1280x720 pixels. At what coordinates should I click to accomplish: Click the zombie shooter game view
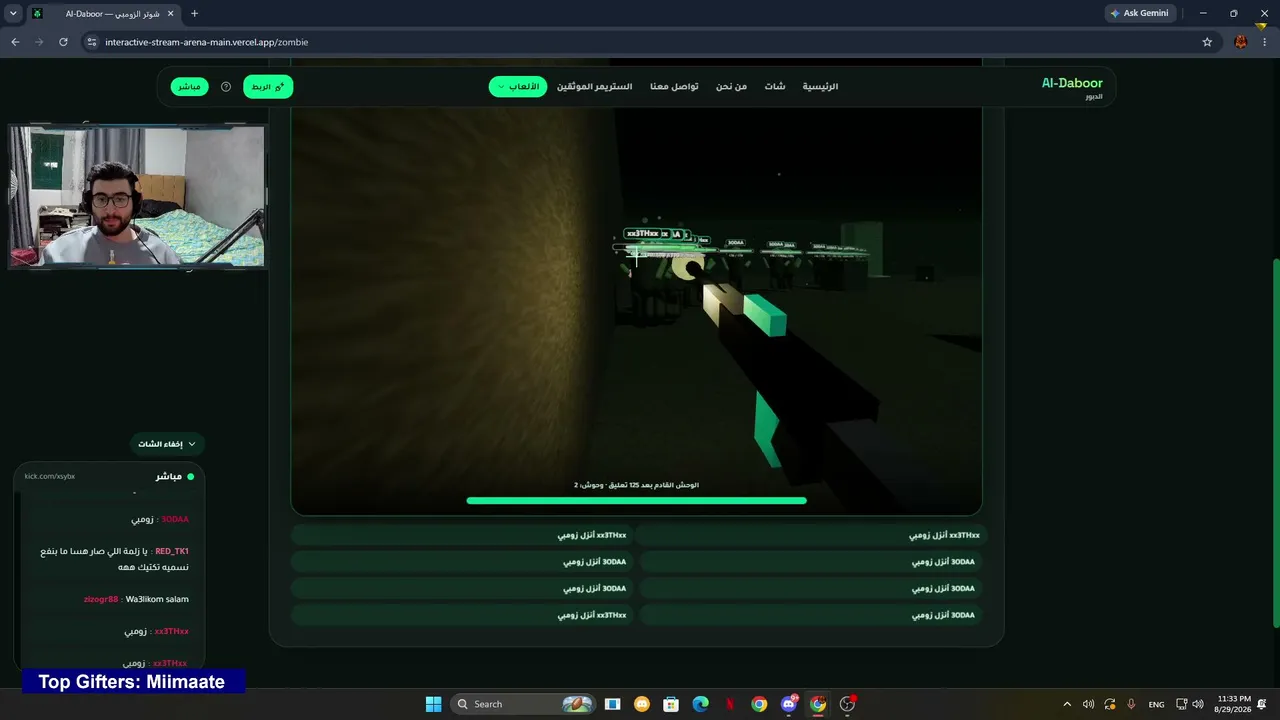(x=636, y=310)
